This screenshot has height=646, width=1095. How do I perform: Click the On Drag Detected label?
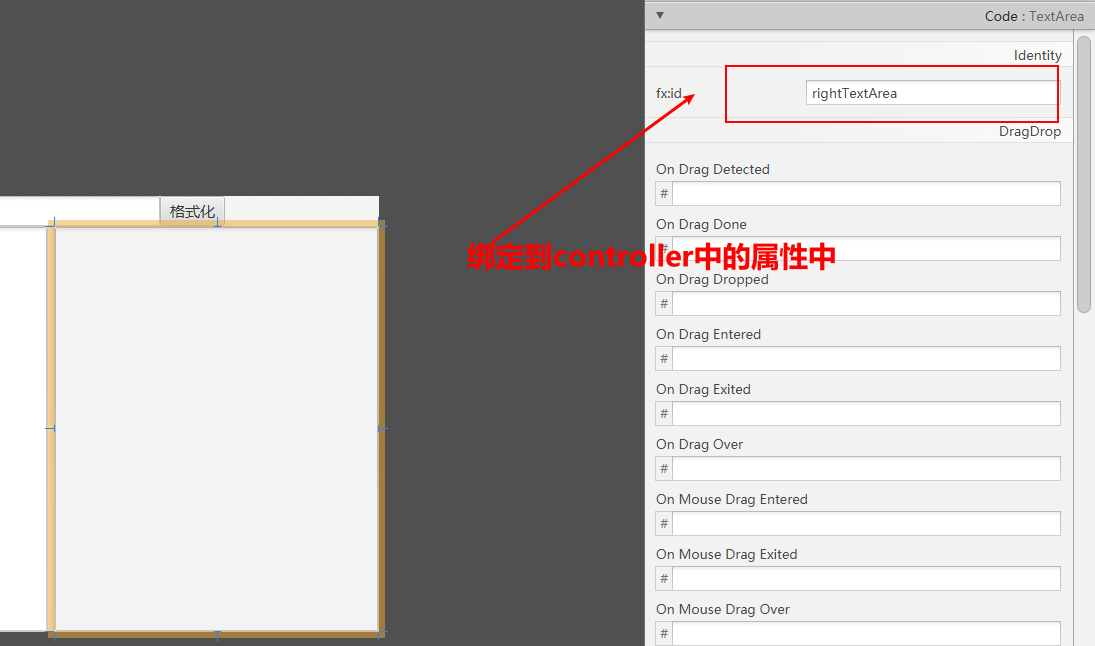712,169
